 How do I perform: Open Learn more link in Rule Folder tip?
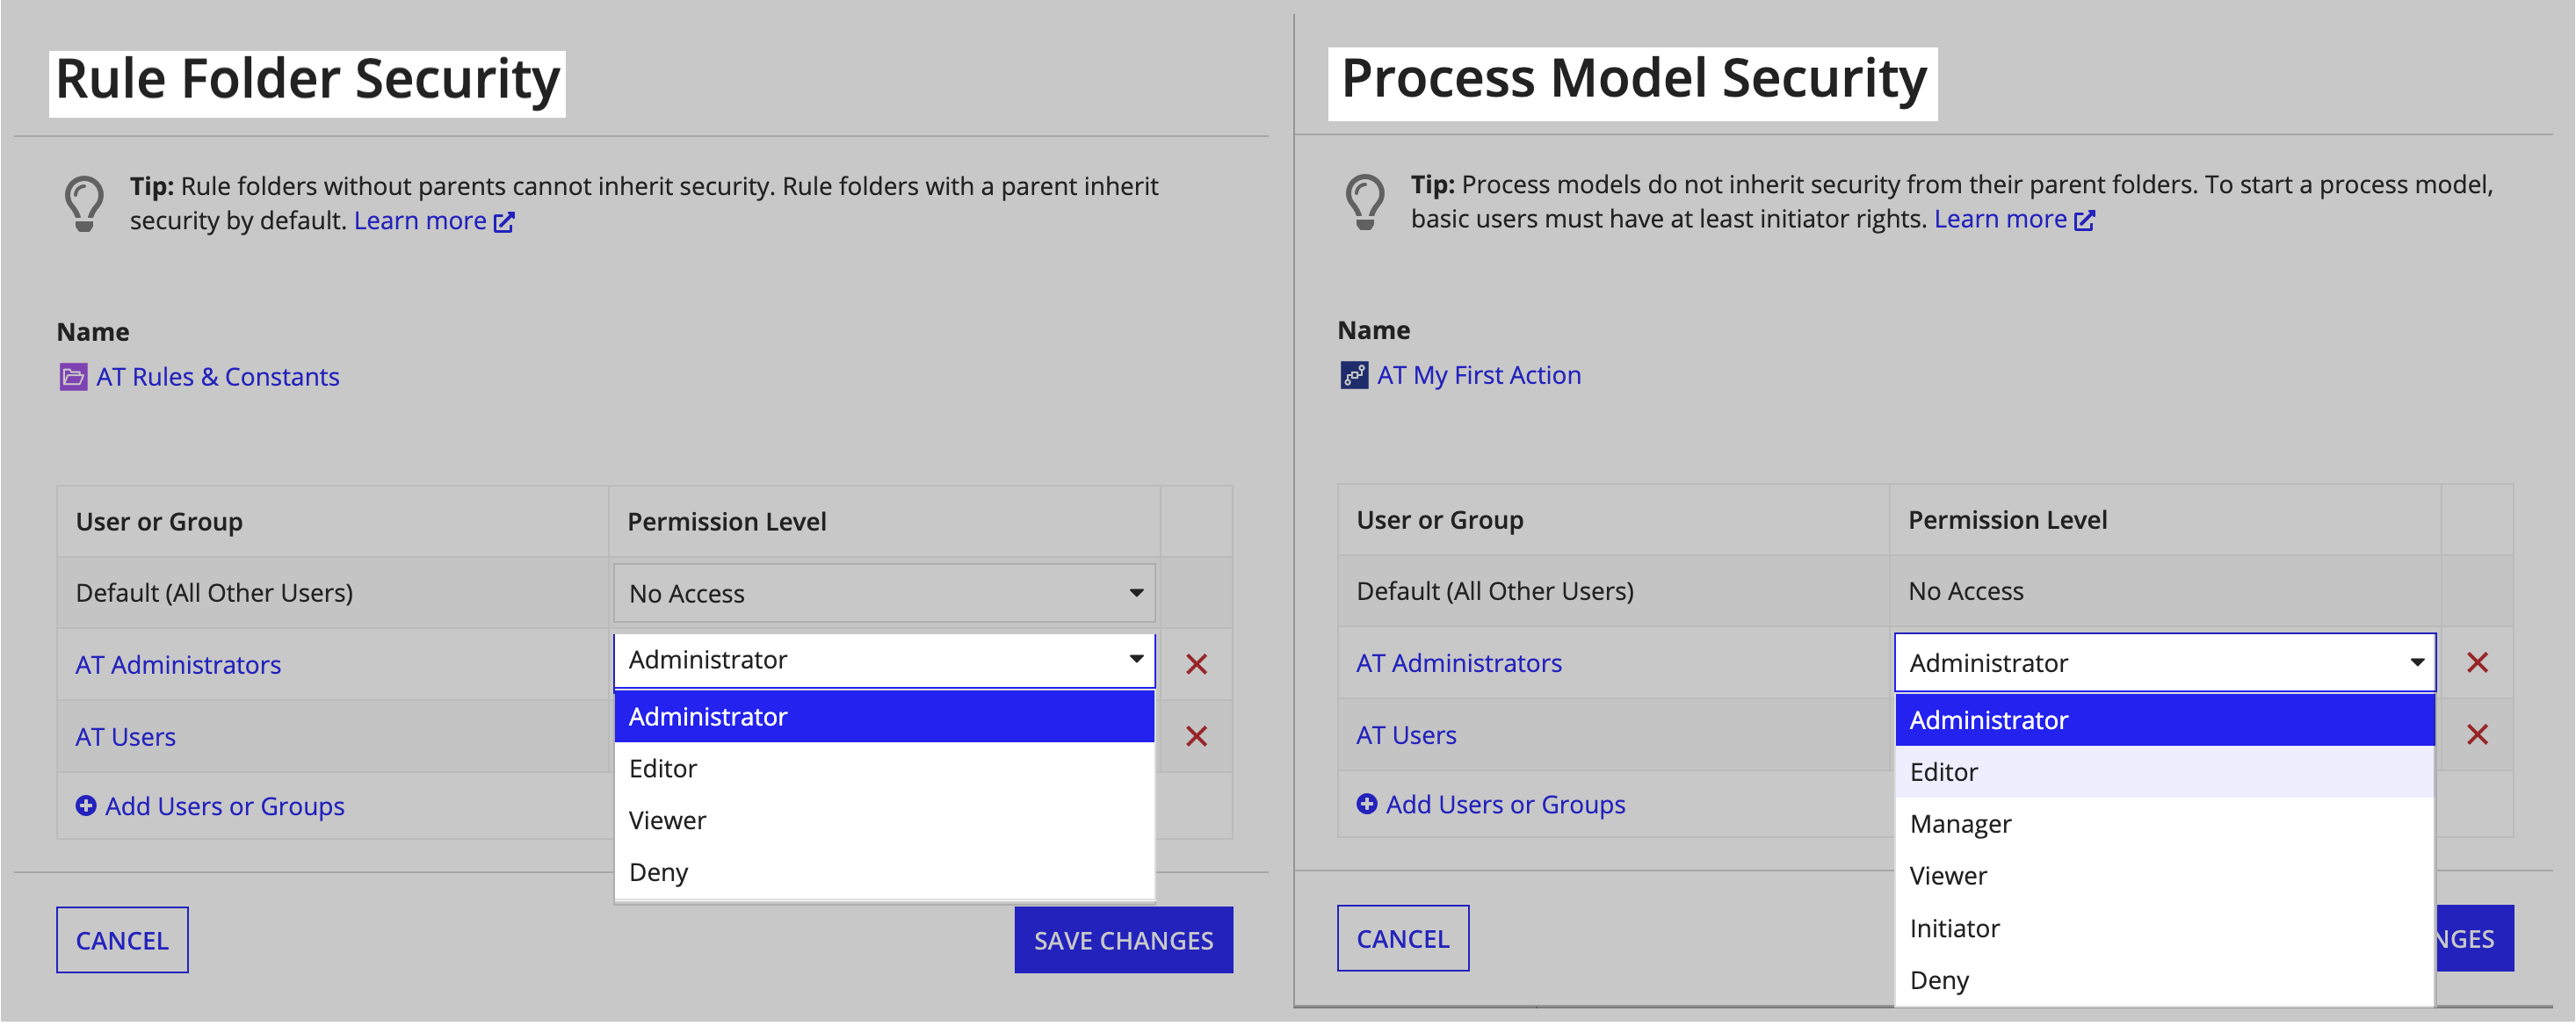tap(434, 220)
